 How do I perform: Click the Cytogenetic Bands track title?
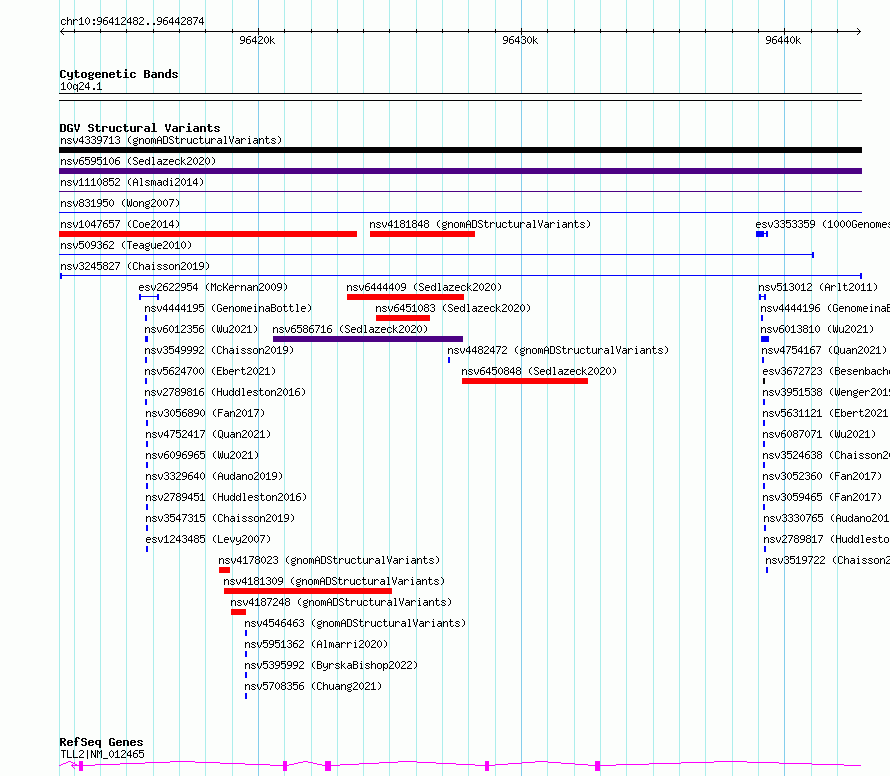click(x=119, y=74)
